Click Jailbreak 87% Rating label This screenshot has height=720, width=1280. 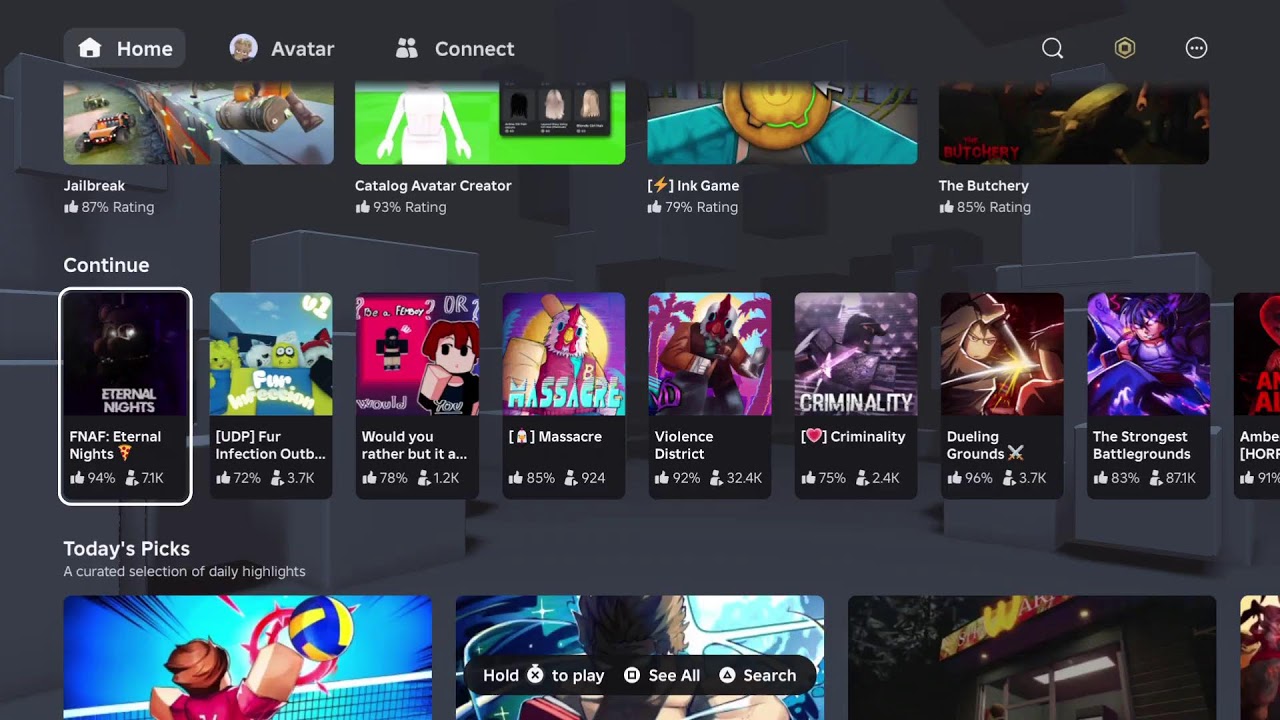pos(109,207)
